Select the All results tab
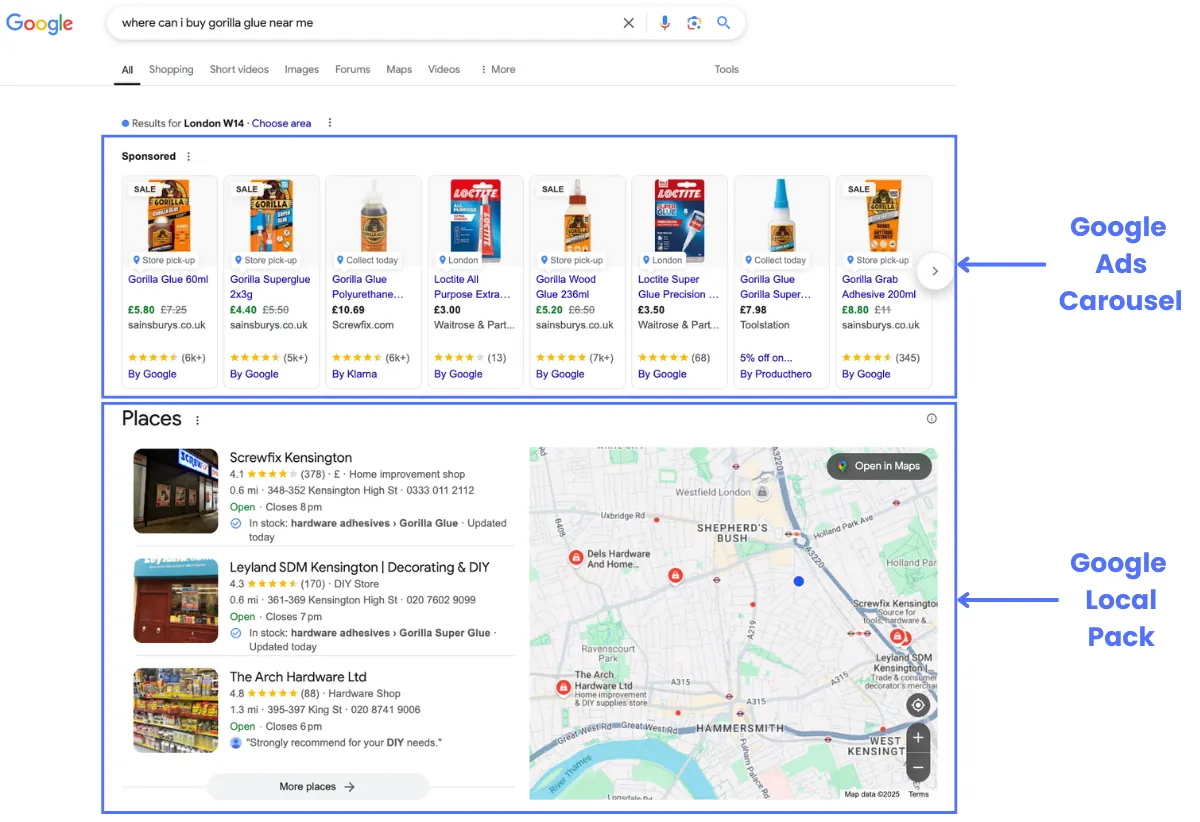This screenshot has width=1200, height=822. pyautogui.click(x=127, y=70)
